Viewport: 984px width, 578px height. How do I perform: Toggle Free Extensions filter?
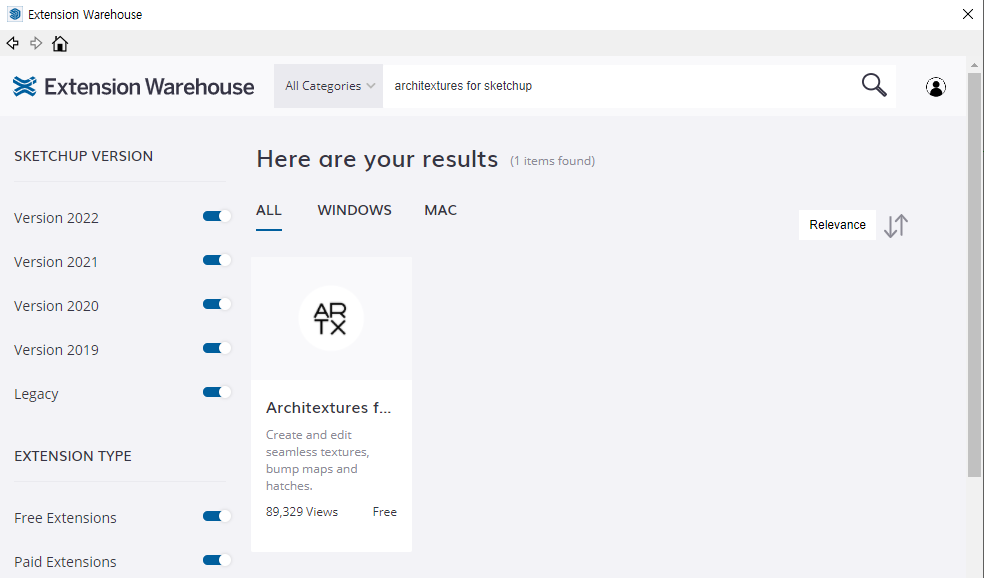pos(217,516)
